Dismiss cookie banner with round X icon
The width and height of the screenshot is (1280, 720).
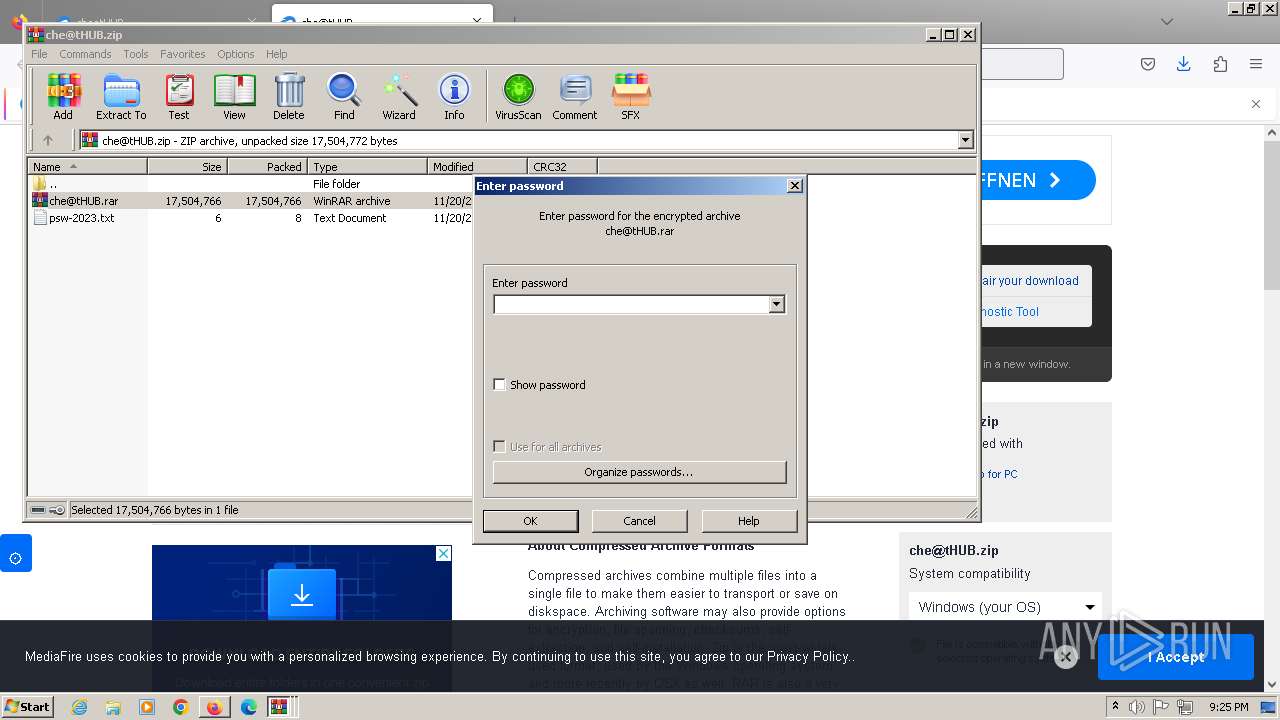[x=1066, y=657]
